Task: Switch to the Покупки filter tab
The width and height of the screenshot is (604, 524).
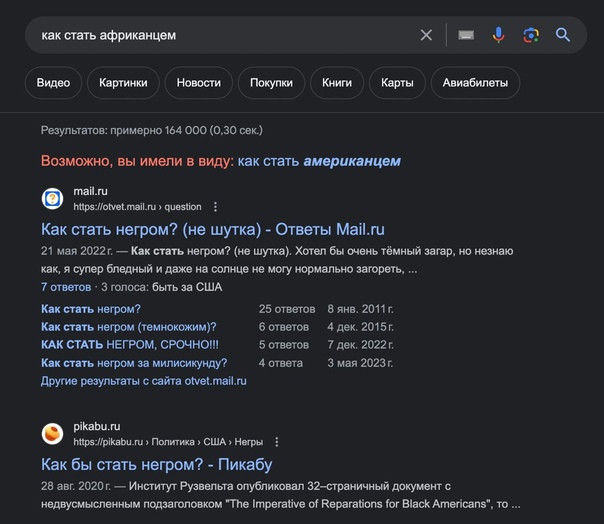Action: (x=271, y=83)
